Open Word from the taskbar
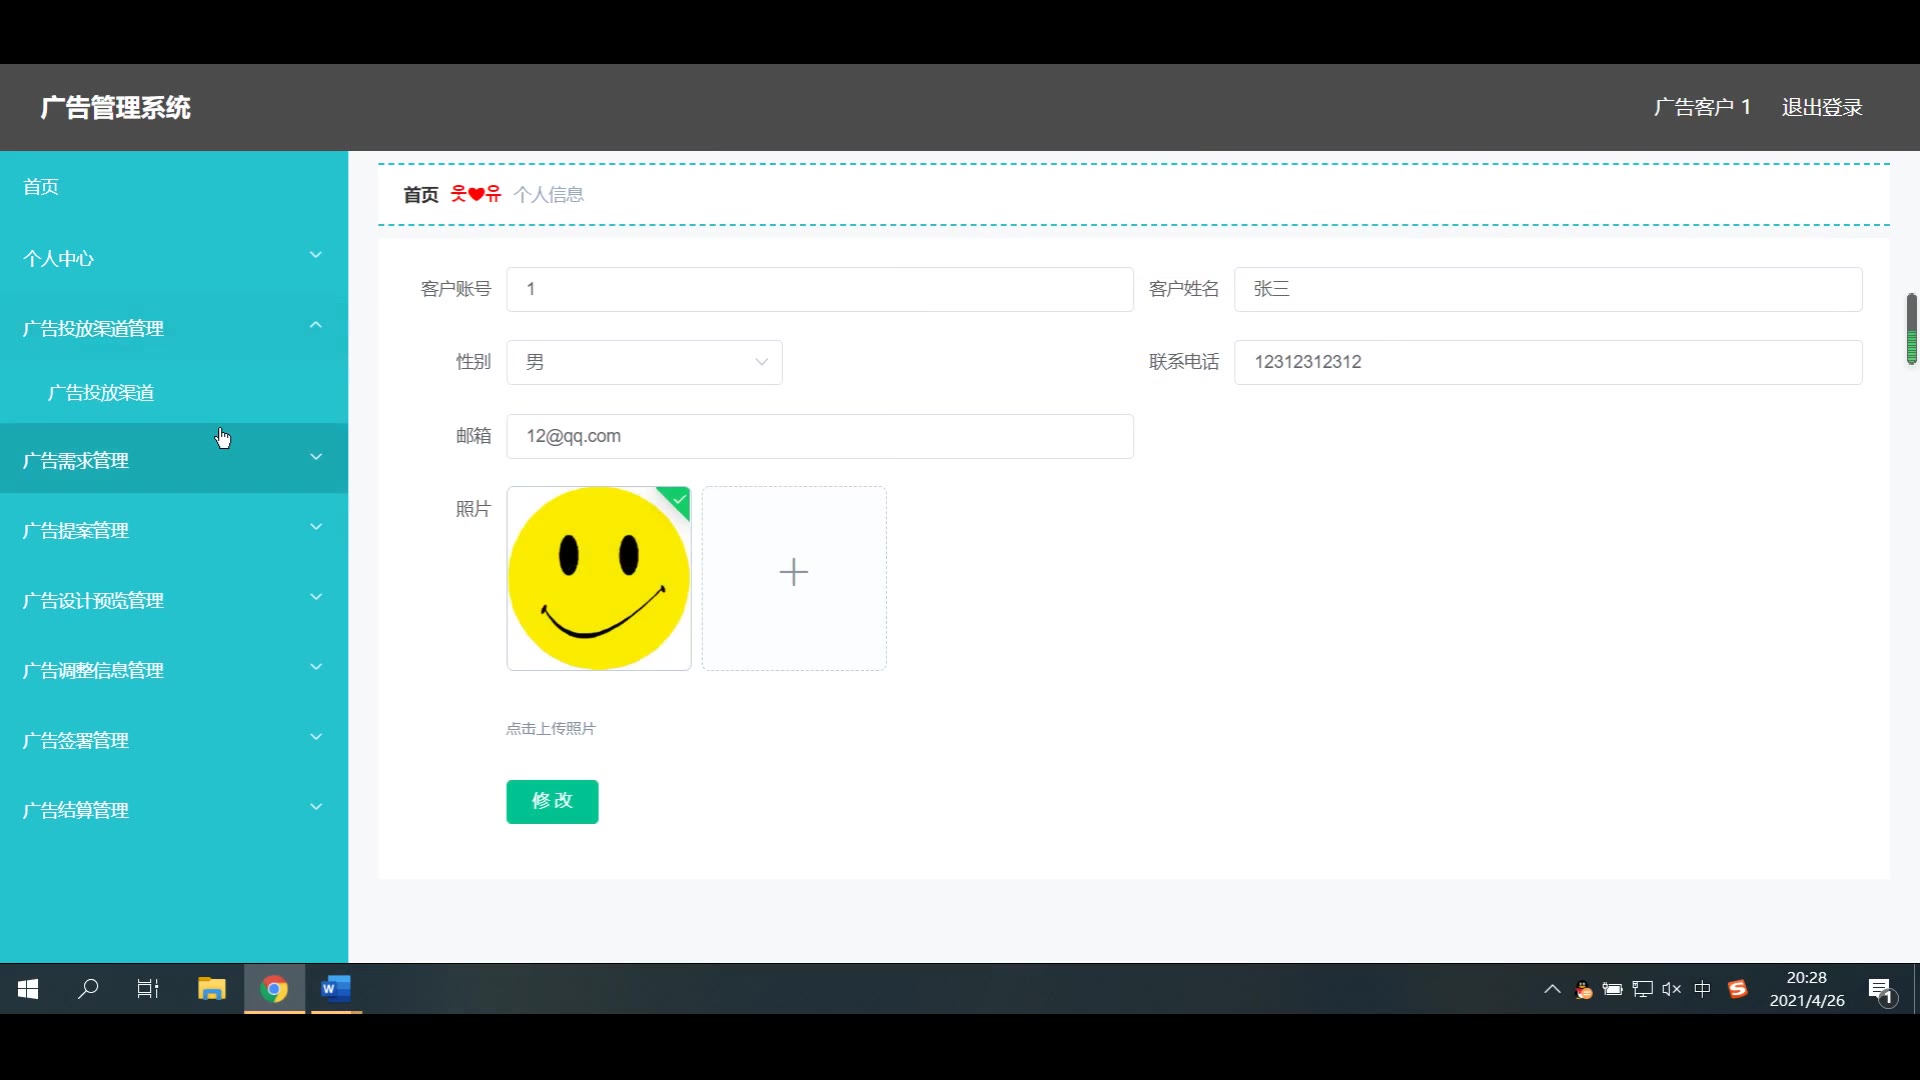The image size is (1920, 1080). click(335, 989)
